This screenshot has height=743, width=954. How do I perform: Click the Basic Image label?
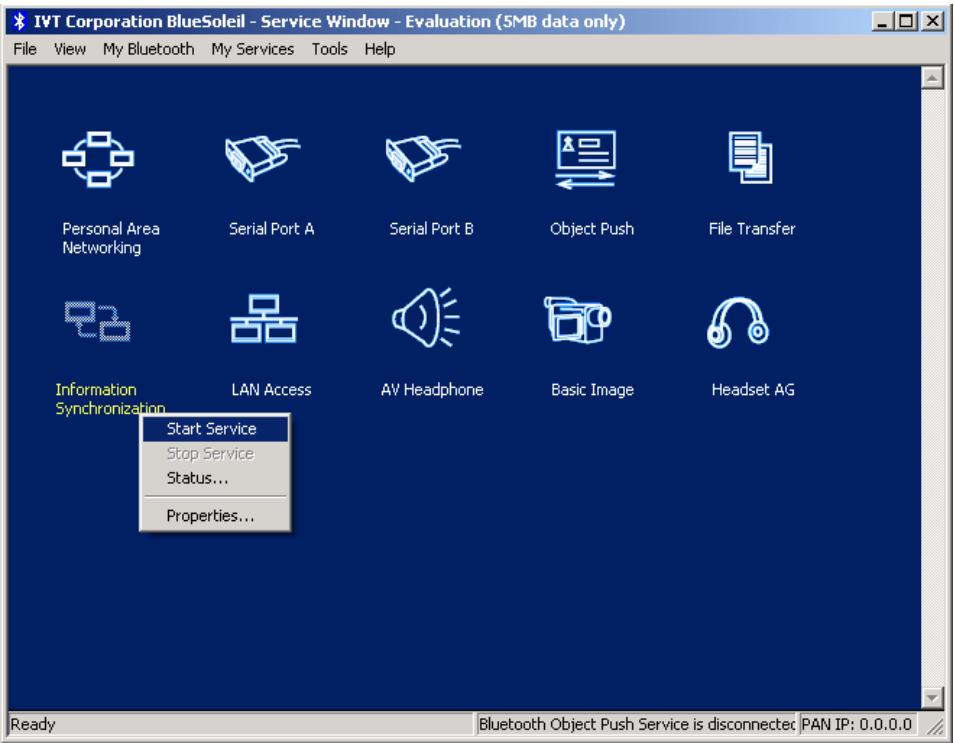593,389
